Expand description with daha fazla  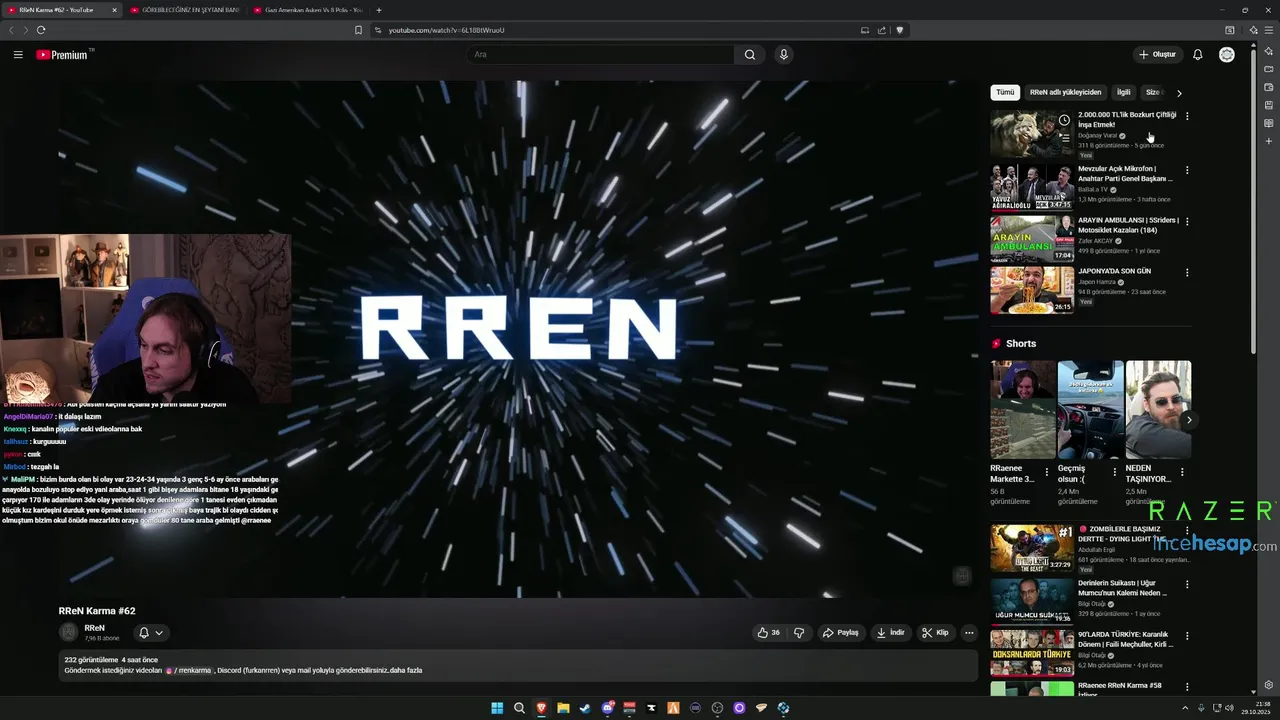(406, 670)
